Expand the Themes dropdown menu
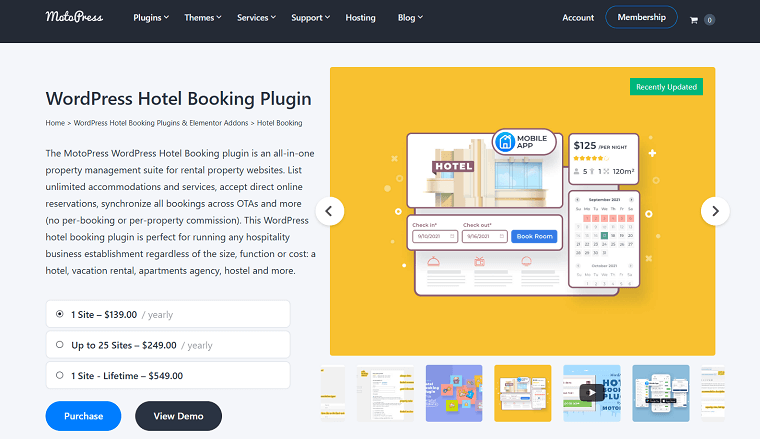The width and height of the screenshot is (760, 439). (203, 17)
